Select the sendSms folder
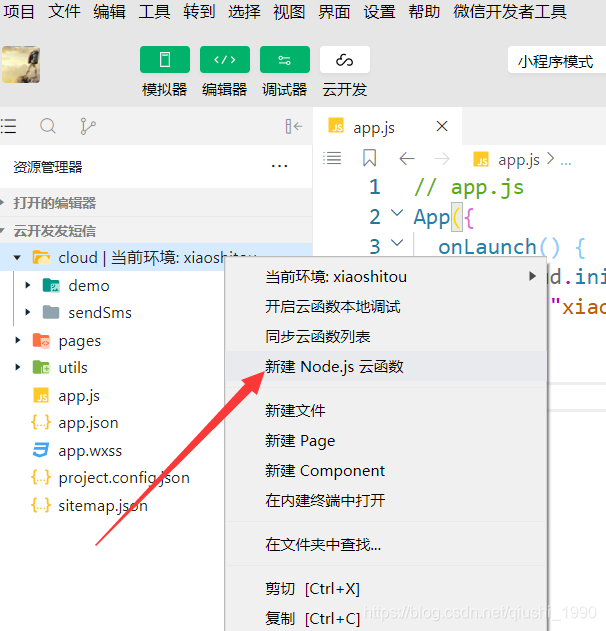 pyautogui.click(x=100, y=312)
